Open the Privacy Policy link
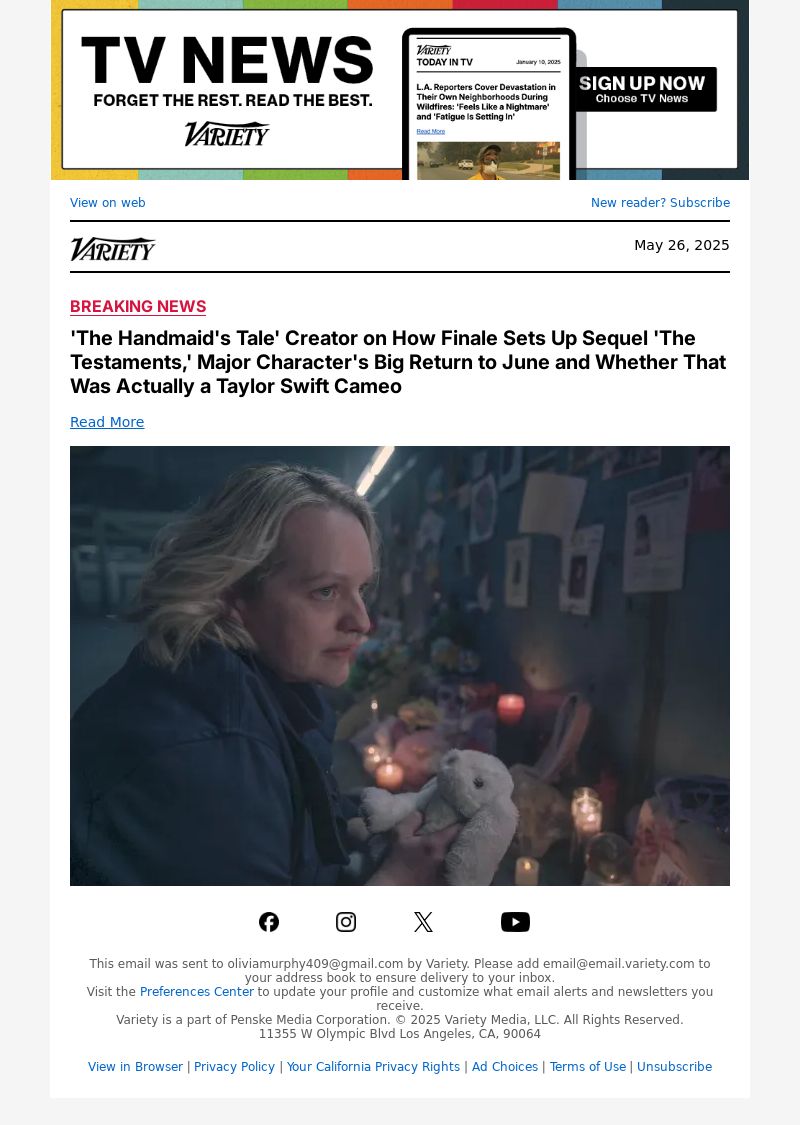 point(234,1067)
